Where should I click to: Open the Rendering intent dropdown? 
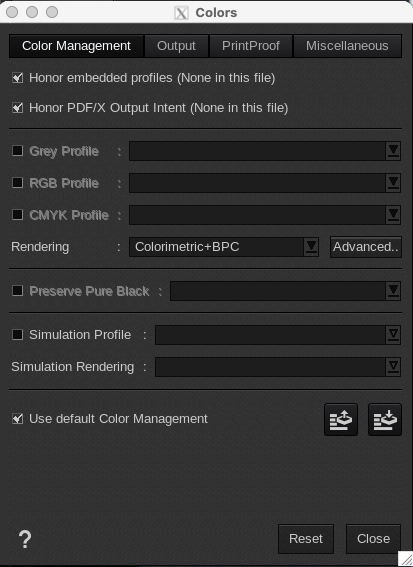pyautogui.click(x=224, y=247)
